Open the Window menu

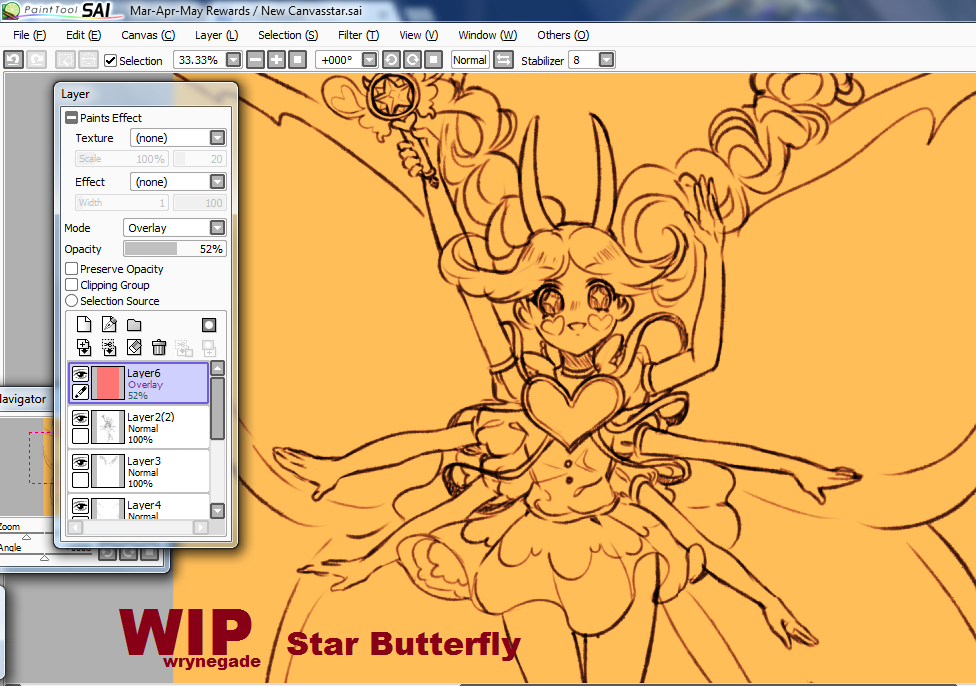487,35
